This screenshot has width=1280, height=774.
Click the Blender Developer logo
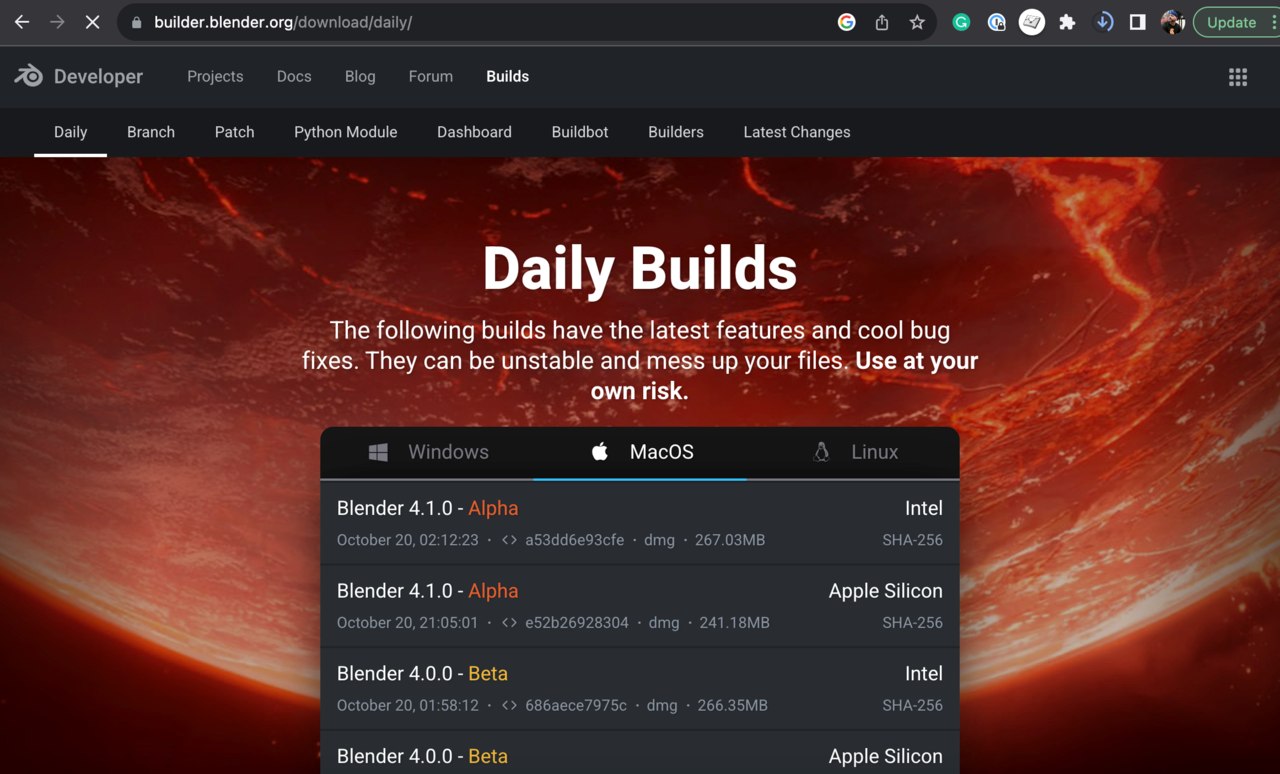pos(79,77)
